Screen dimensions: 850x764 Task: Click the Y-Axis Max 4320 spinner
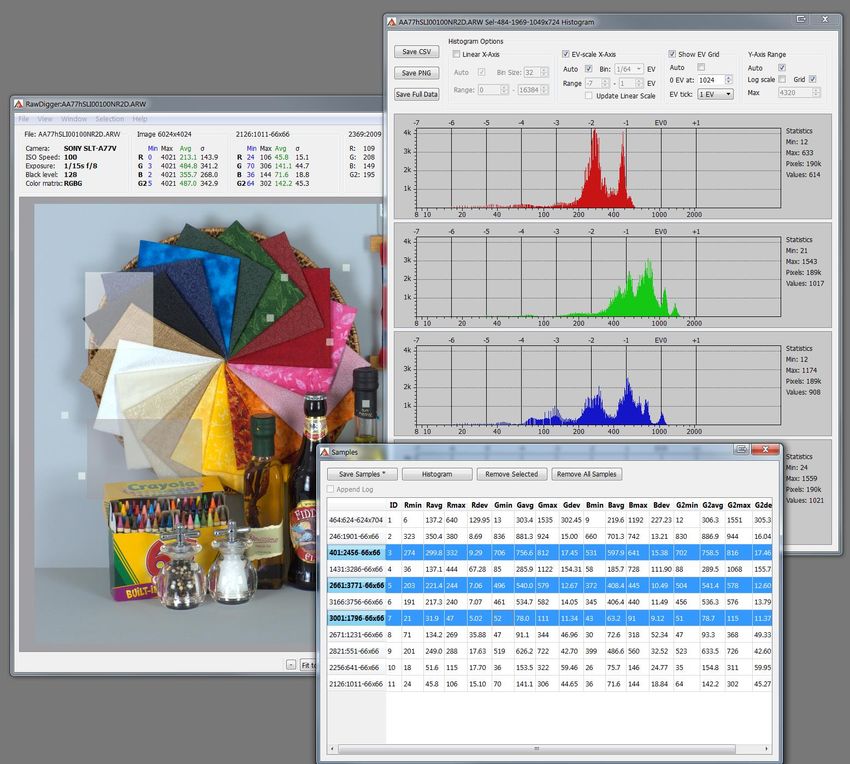[799, 93]
